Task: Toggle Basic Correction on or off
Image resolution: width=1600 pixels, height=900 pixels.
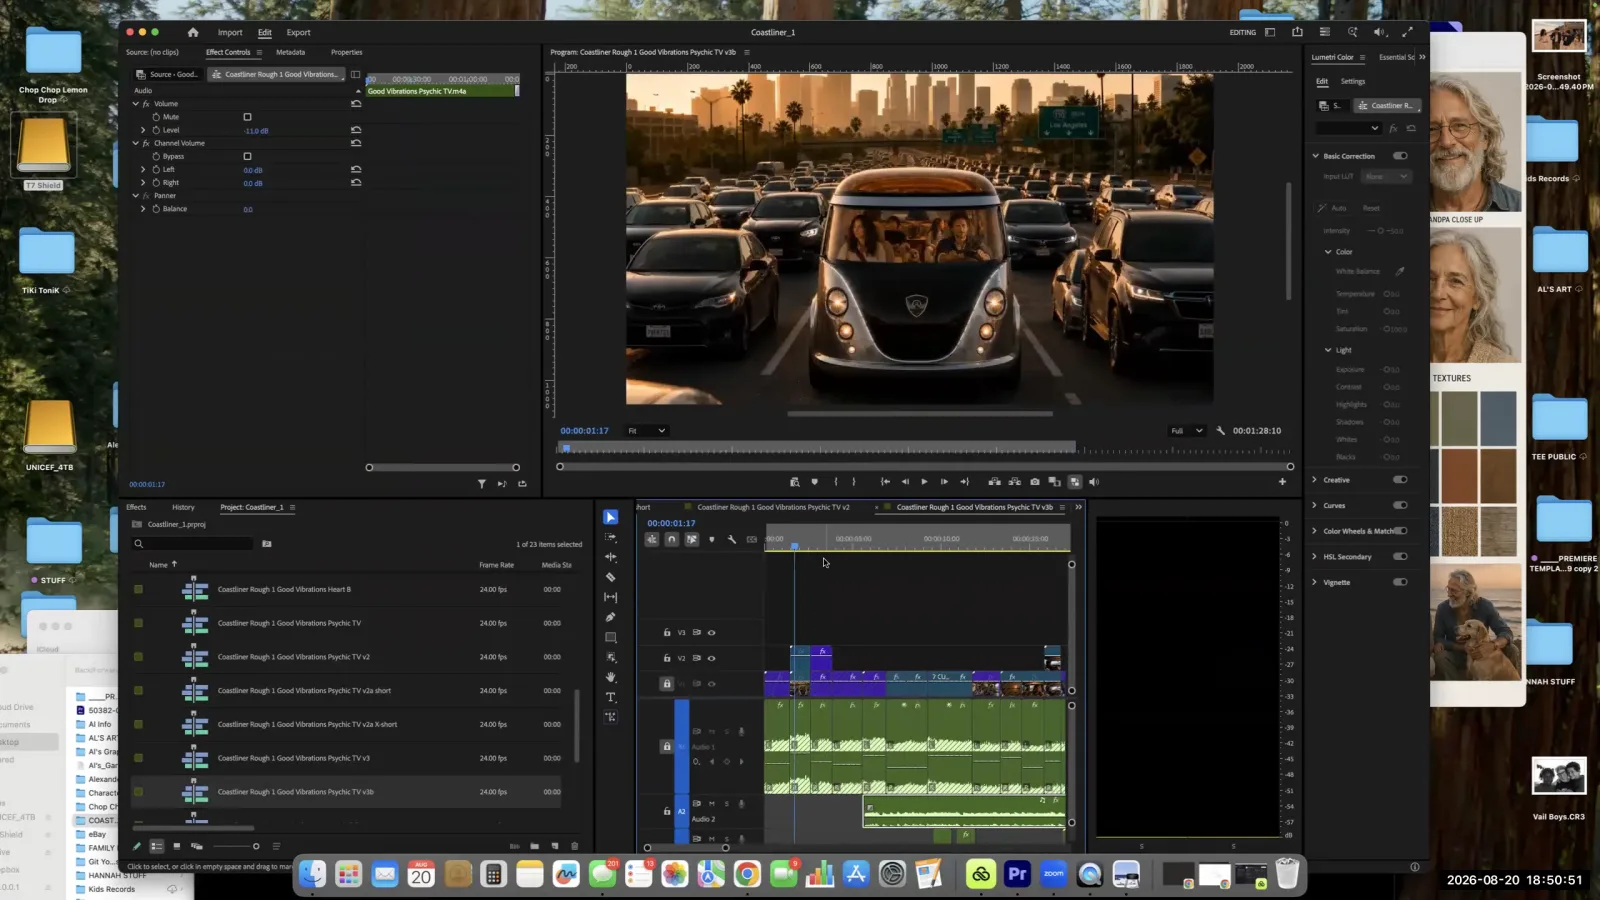Action: click(1400, 156)
